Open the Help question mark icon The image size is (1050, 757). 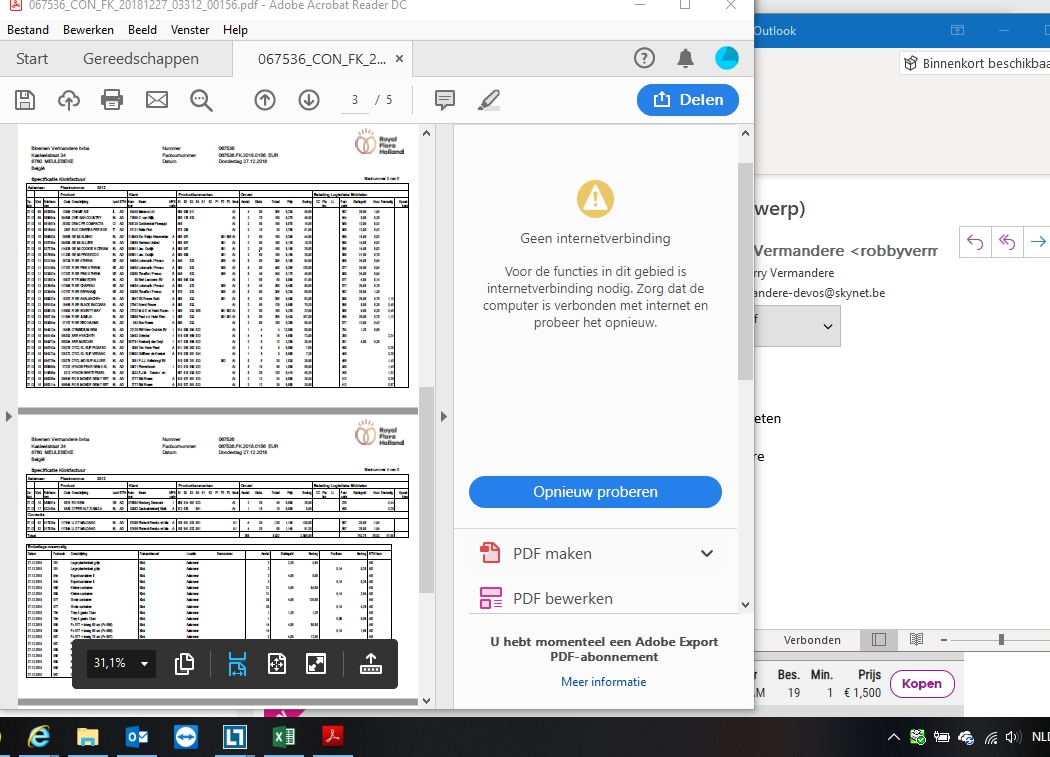(x=644, y=58)
